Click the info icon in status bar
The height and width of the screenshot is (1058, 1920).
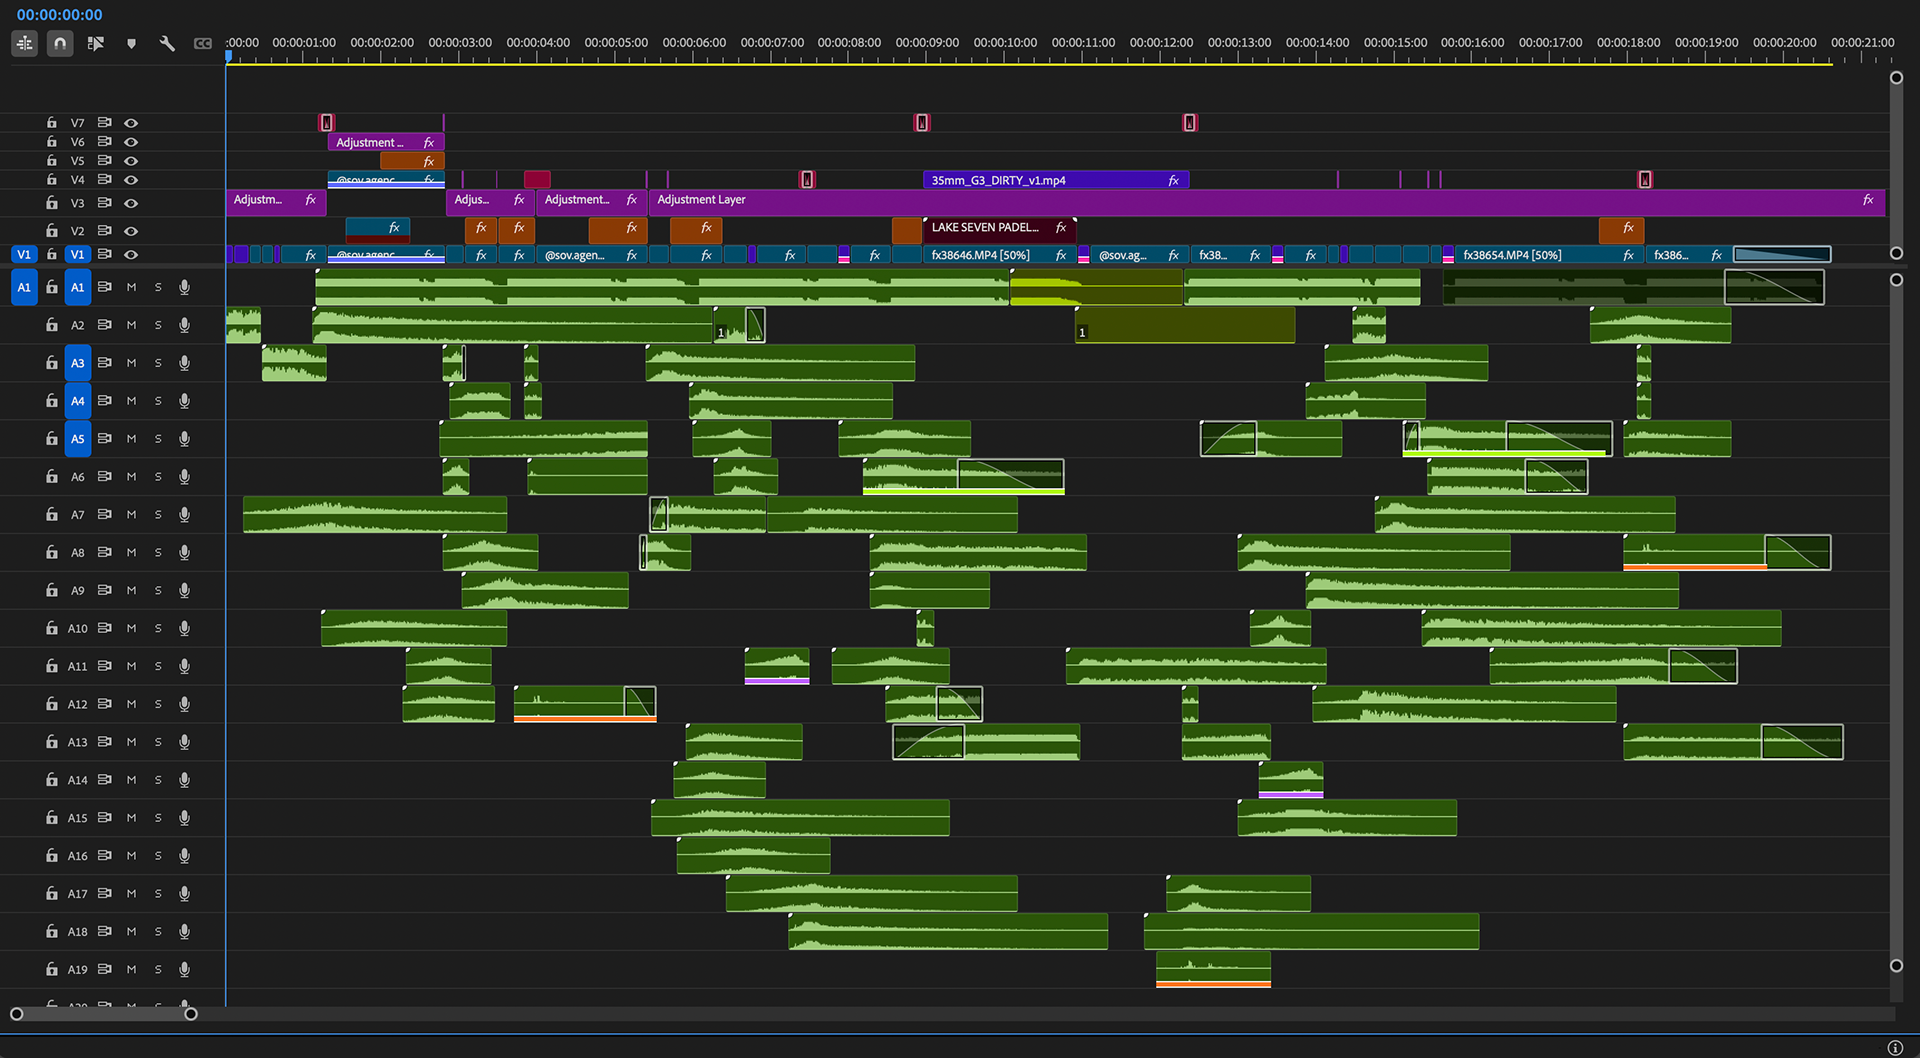coord(1895,1047)
